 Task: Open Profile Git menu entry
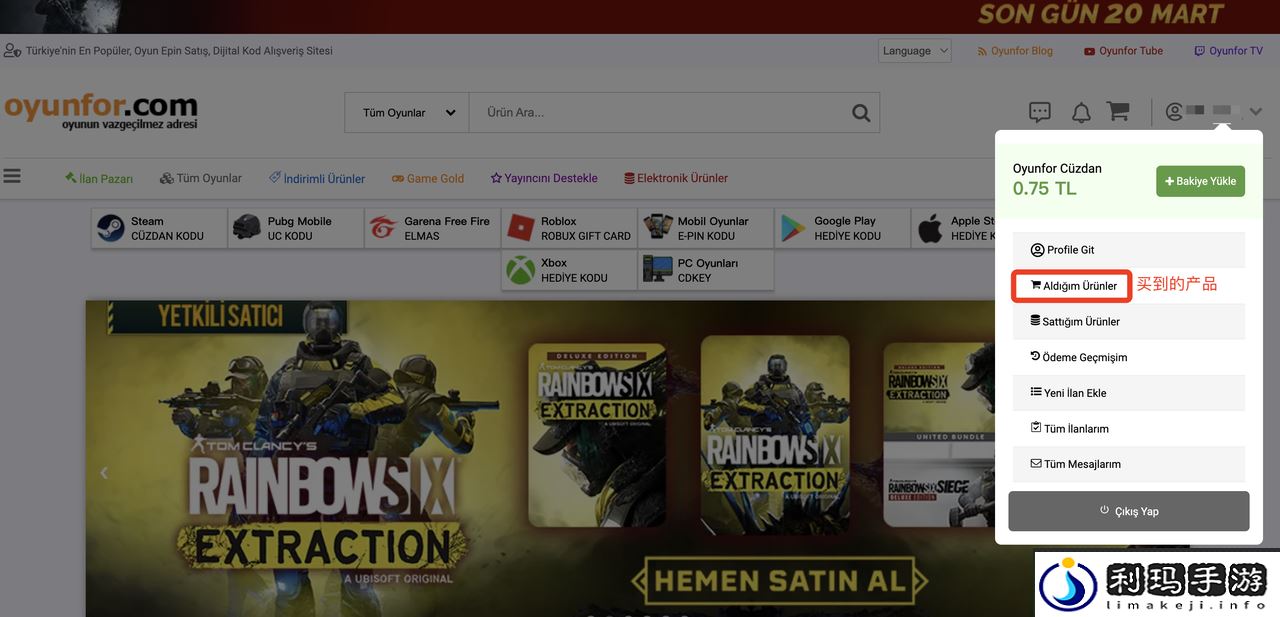(1129, 250)
